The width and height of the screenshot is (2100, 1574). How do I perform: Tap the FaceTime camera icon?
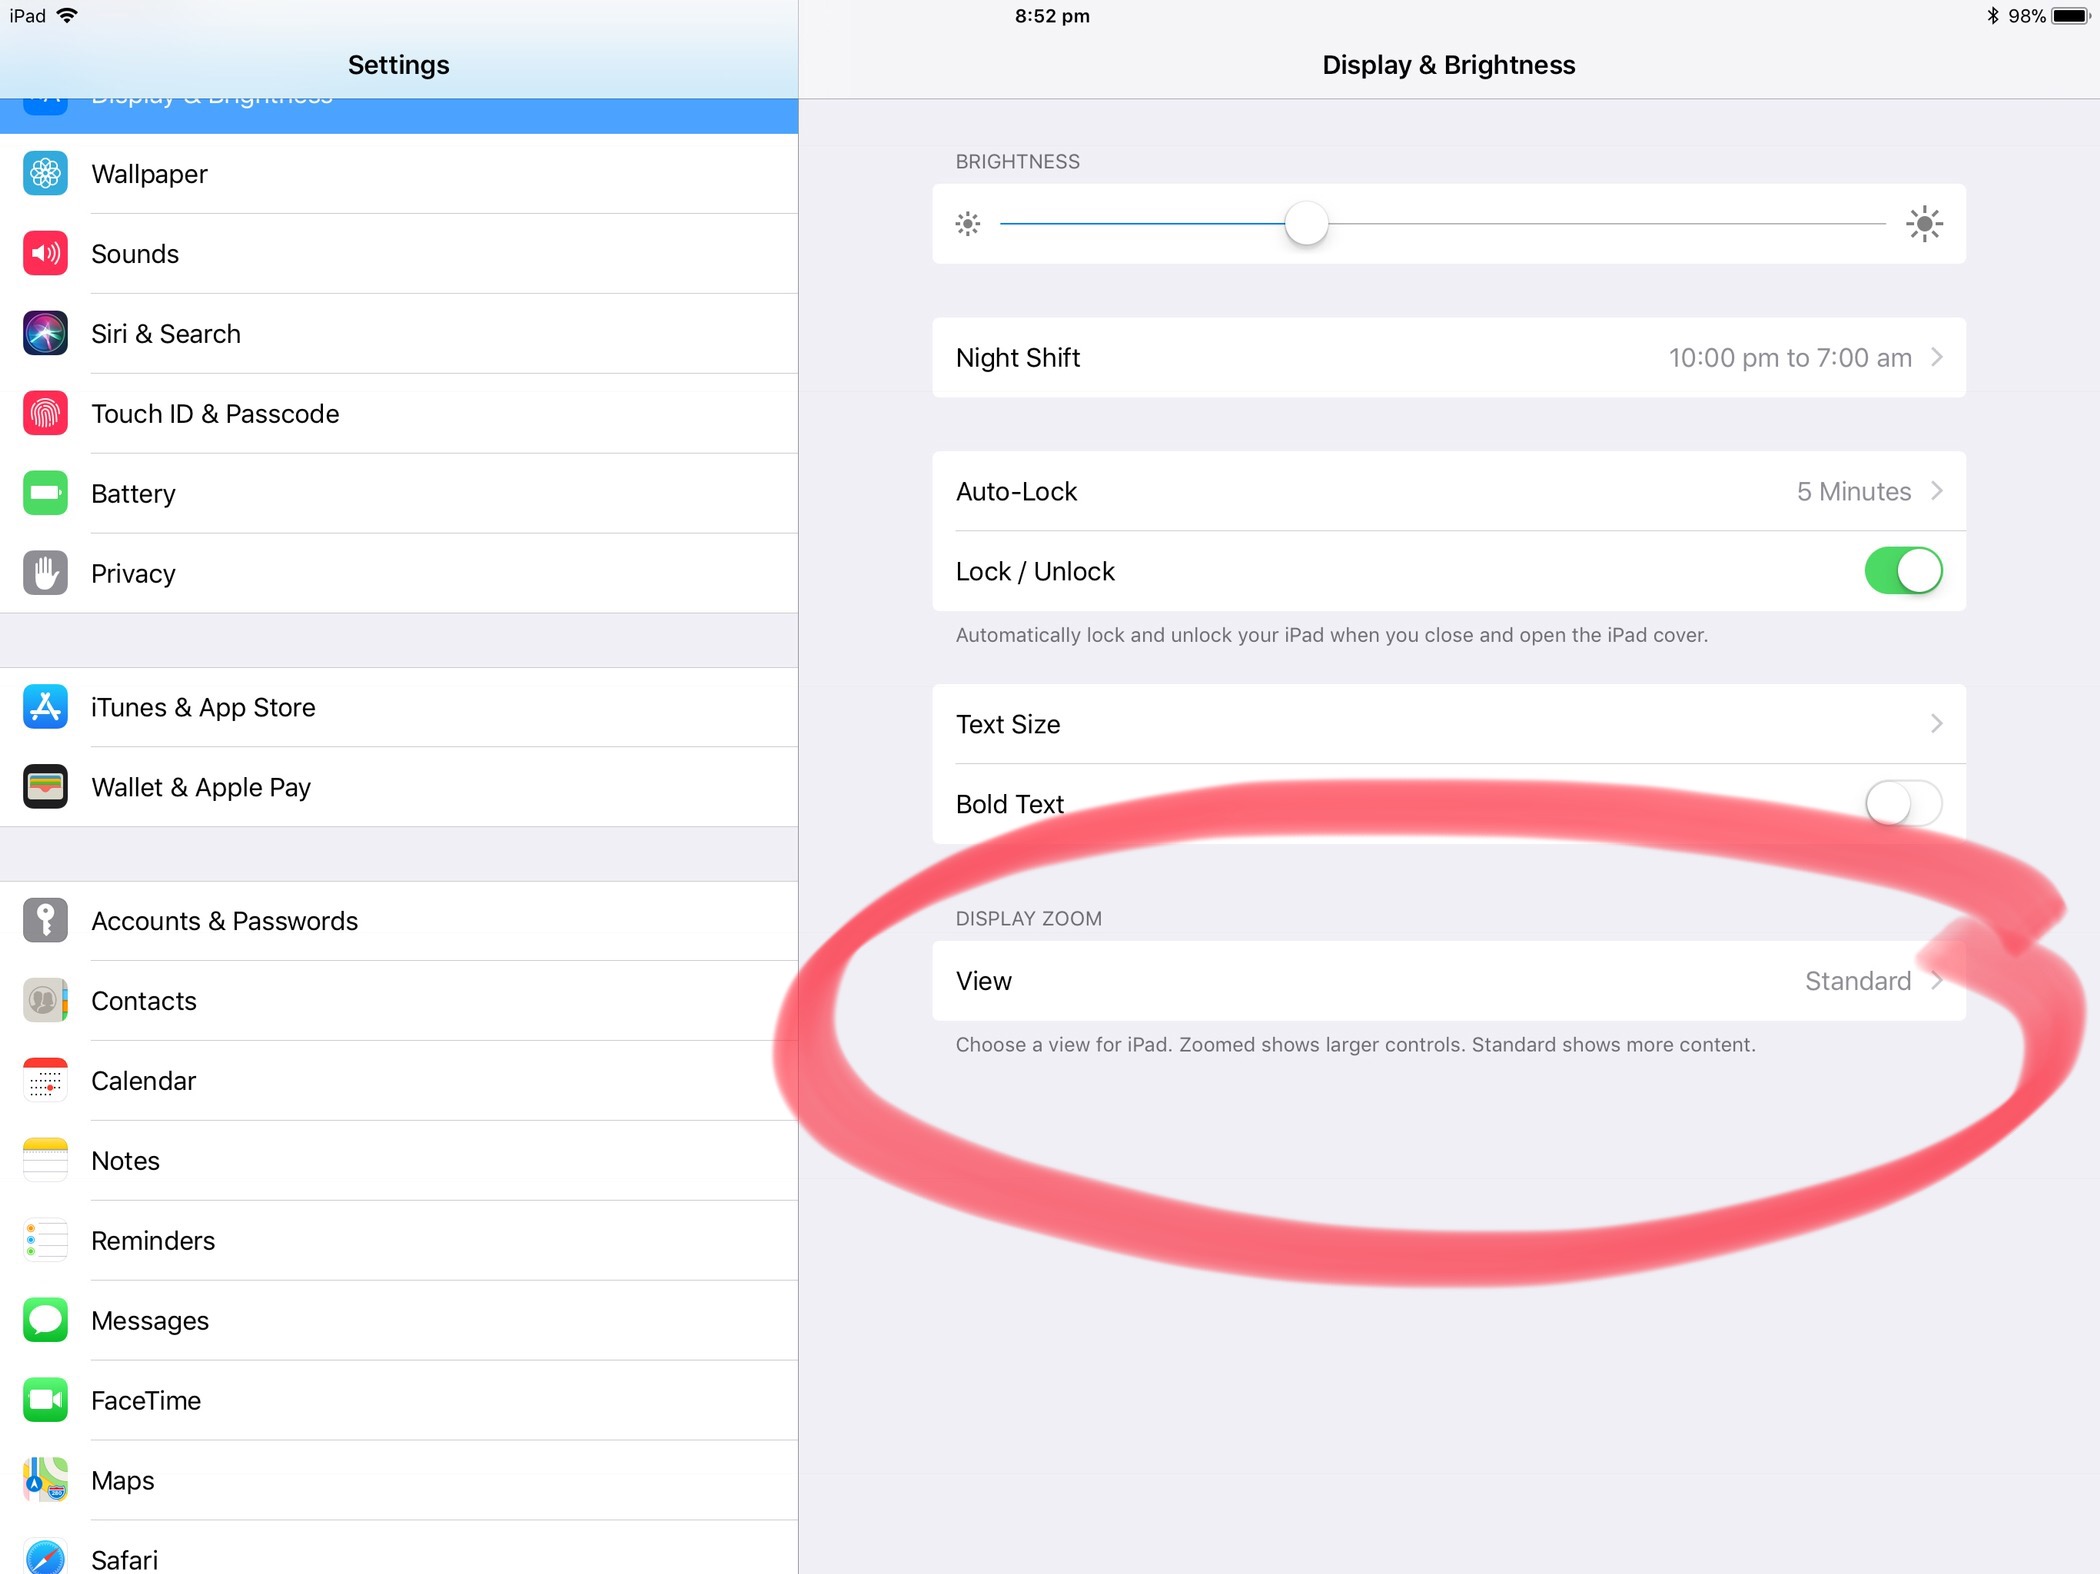coord(45,1400)
